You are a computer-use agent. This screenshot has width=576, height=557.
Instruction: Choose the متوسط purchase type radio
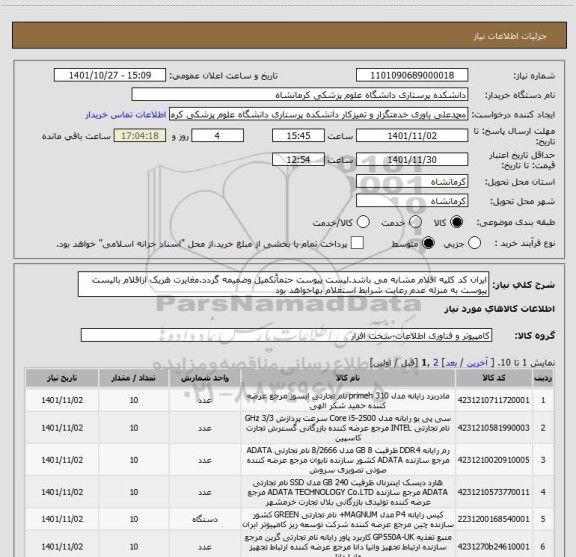tap(428, 243)
